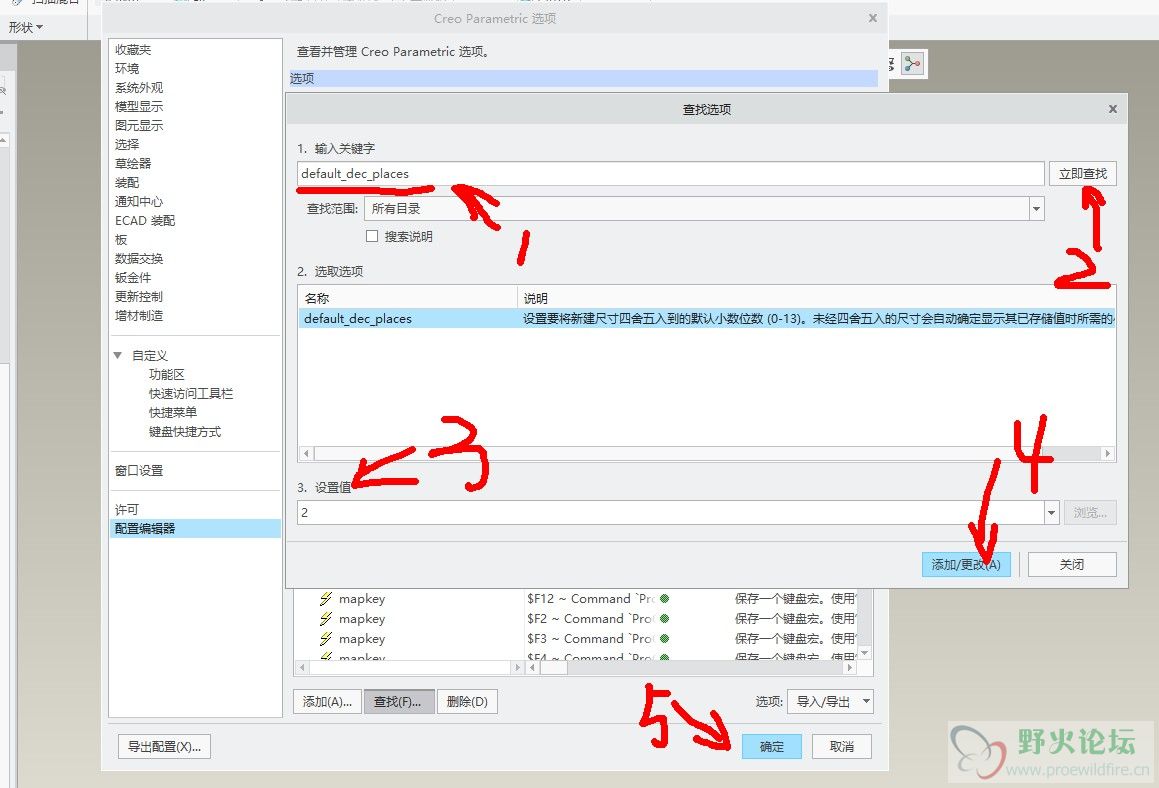Click the keyword input field containing default_dec_places

[x=670, y=174]
